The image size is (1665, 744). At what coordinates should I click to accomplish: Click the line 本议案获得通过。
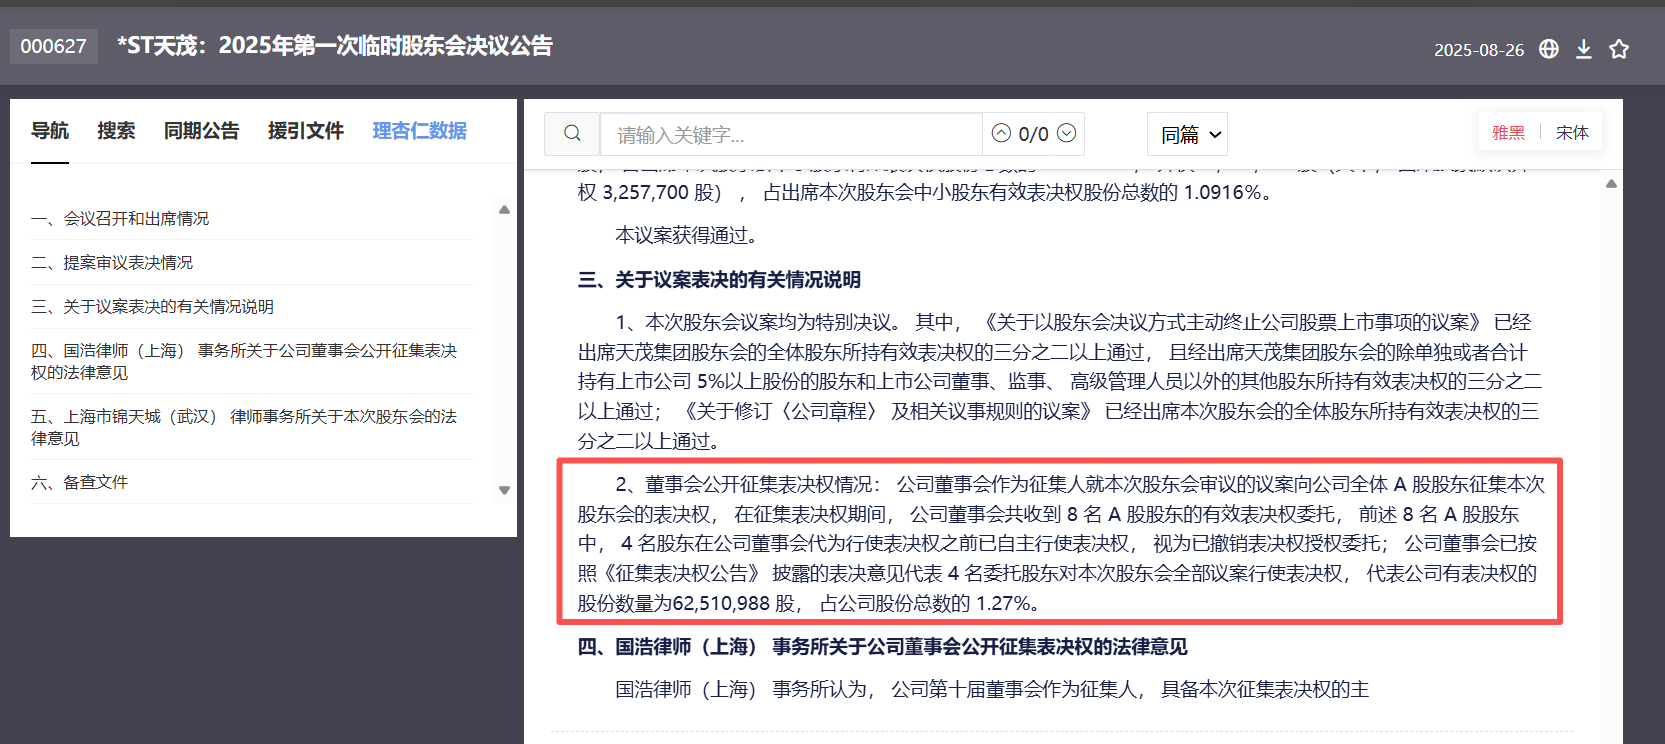point(686,235)
